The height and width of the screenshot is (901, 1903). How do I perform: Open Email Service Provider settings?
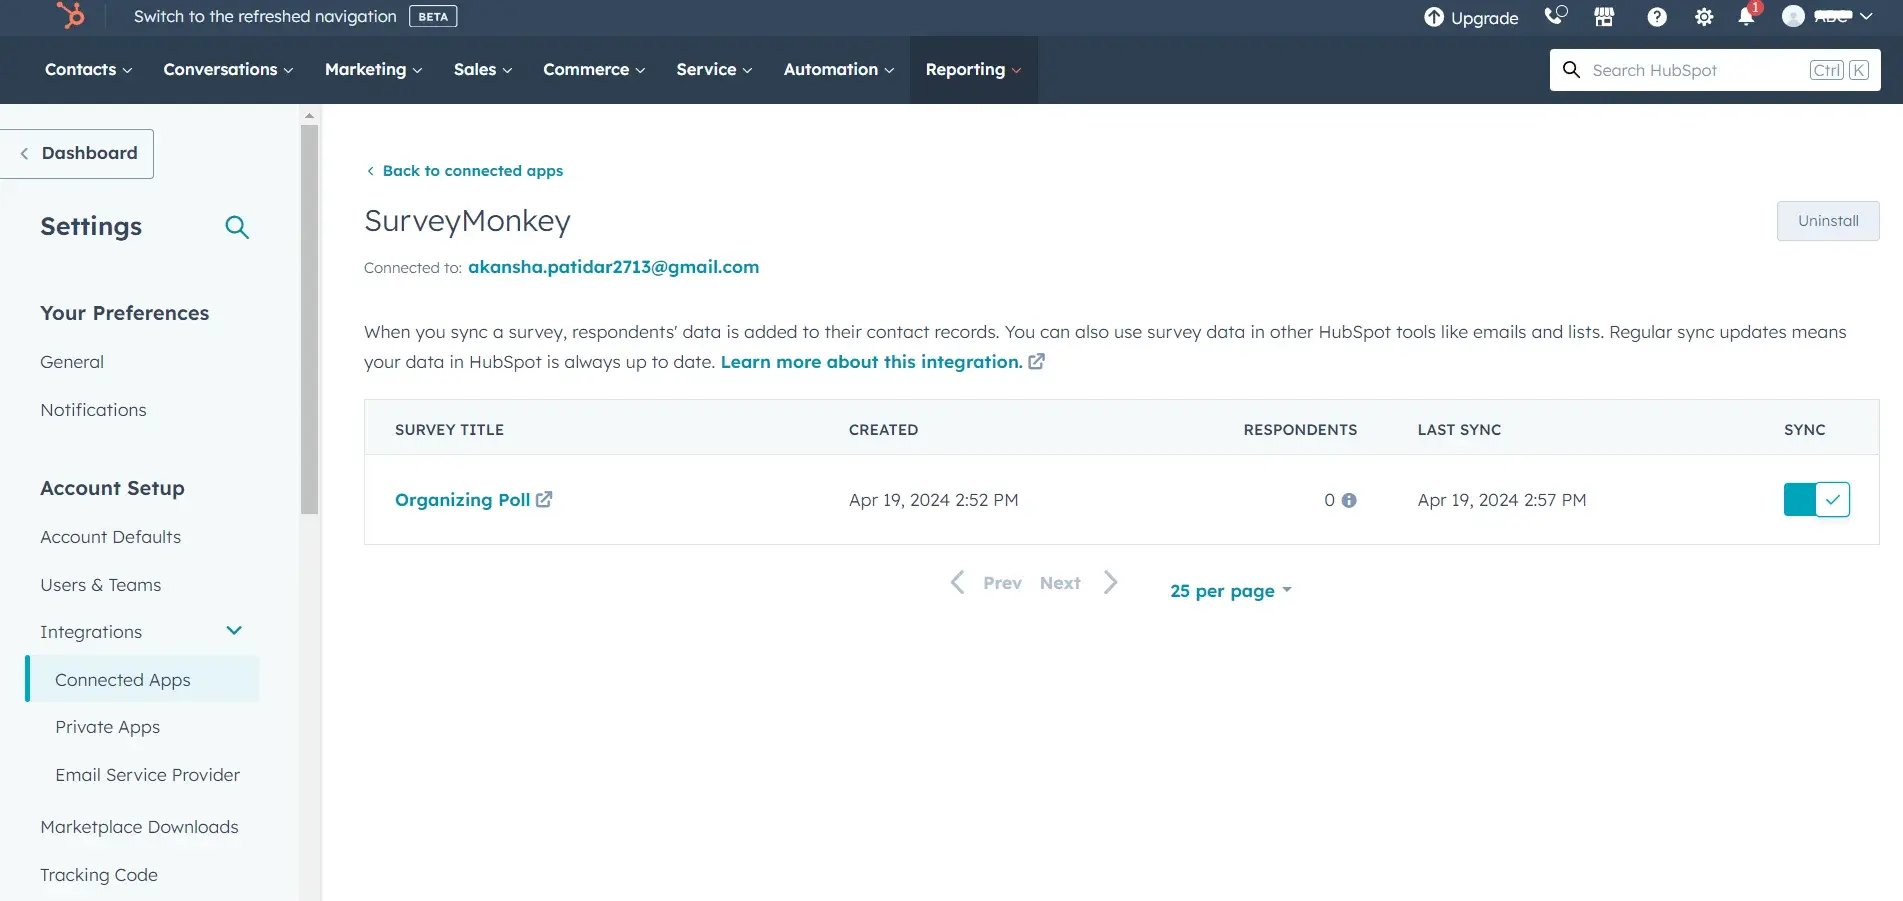tap(148, 775)
